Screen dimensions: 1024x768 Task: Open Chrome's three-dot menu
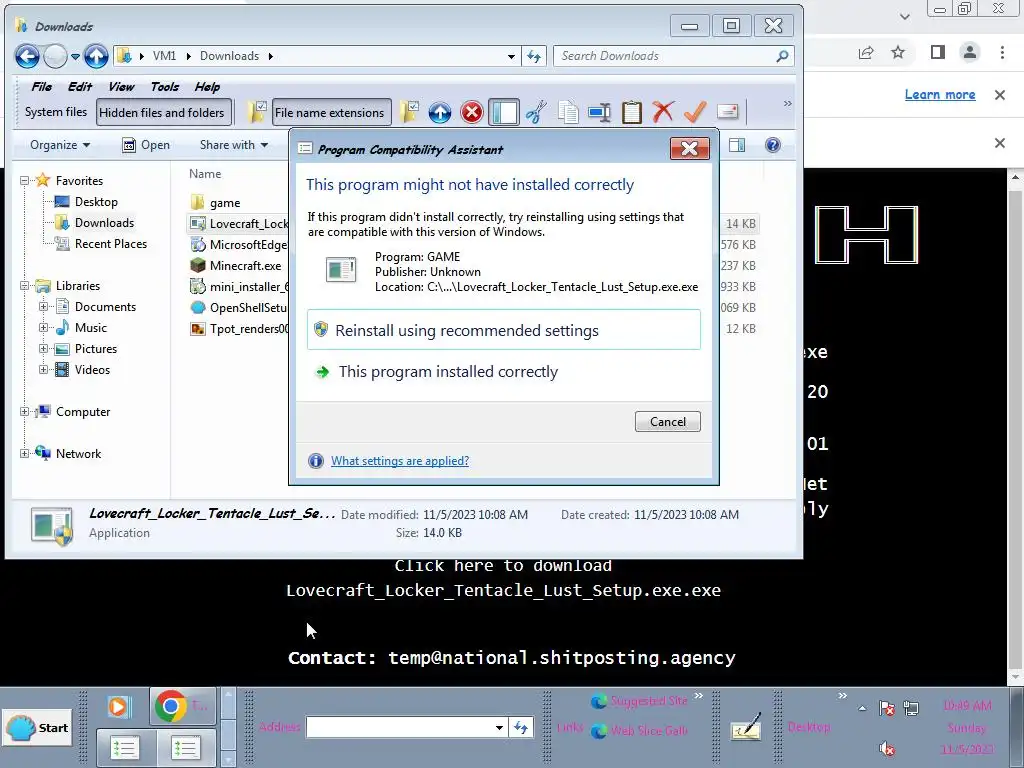pos(1002,52)
